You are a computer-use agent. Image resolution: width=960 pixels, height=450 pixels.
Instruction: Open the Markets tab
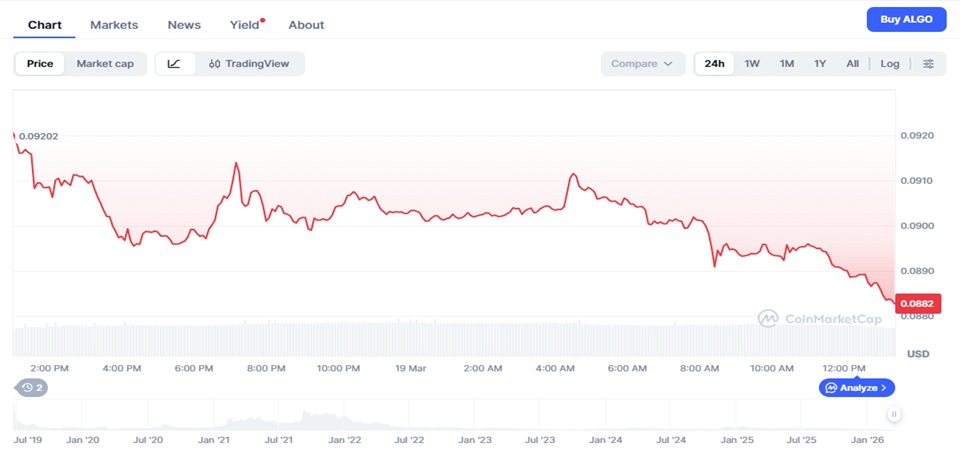pyautogui.click(x=114, y=25)
